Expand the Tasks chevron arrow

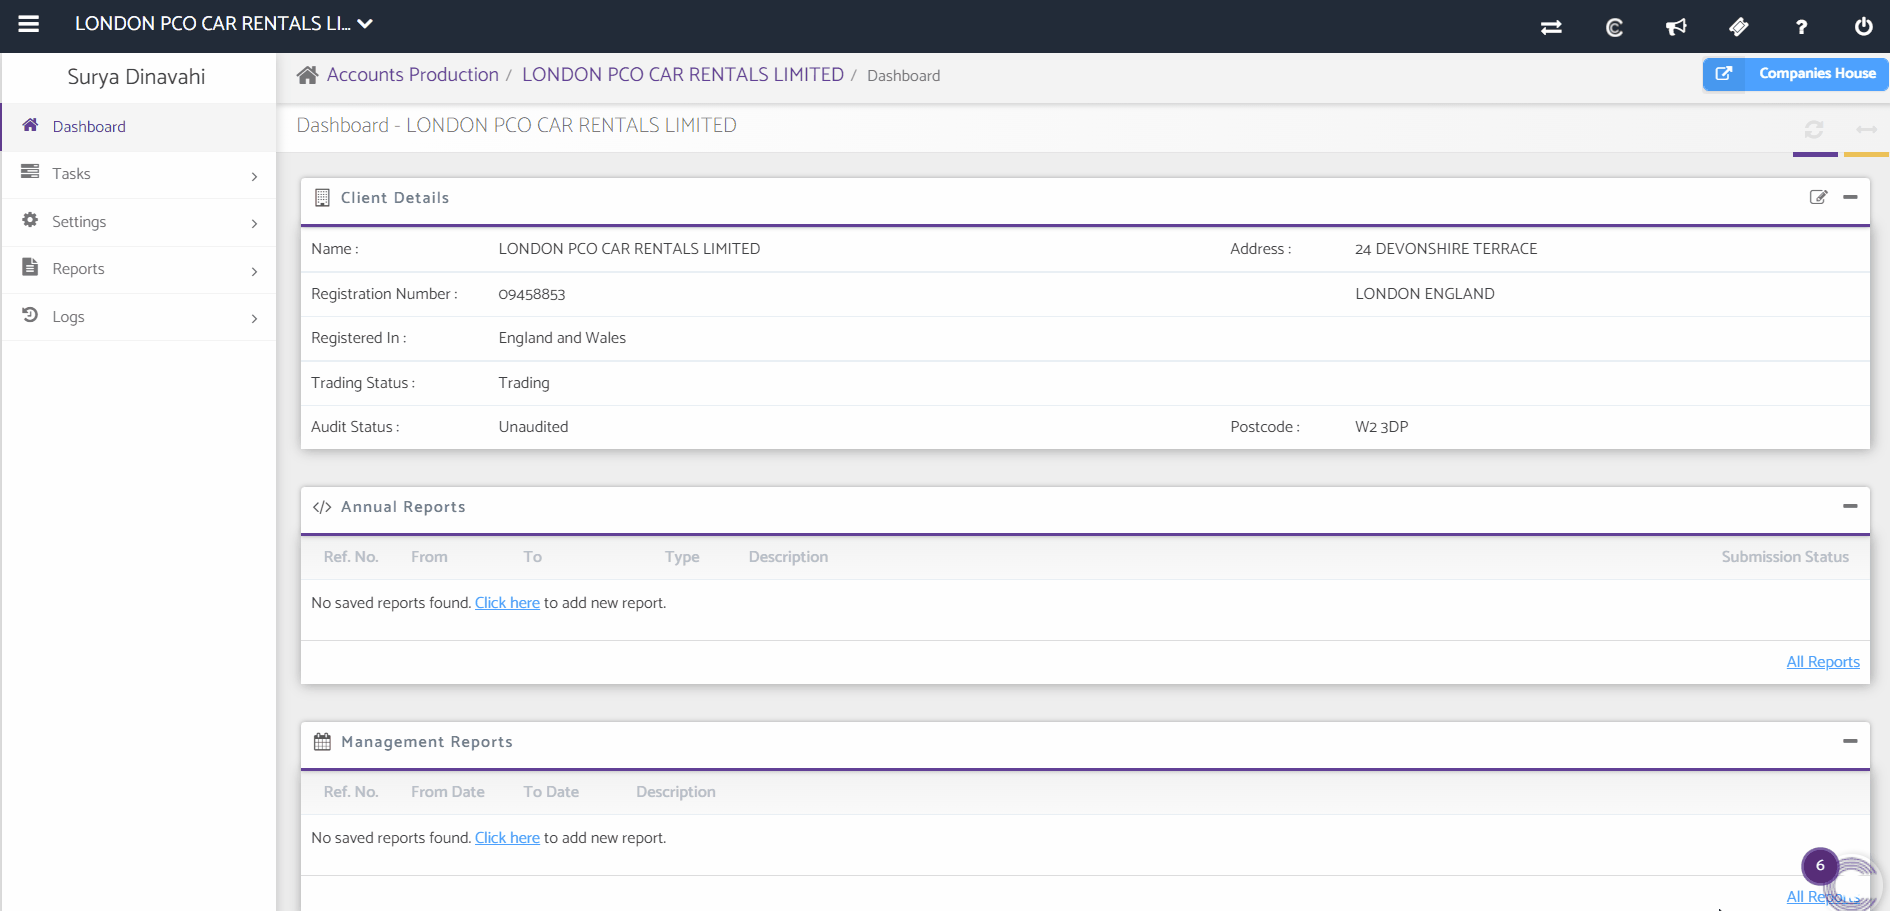coord(255,176)
